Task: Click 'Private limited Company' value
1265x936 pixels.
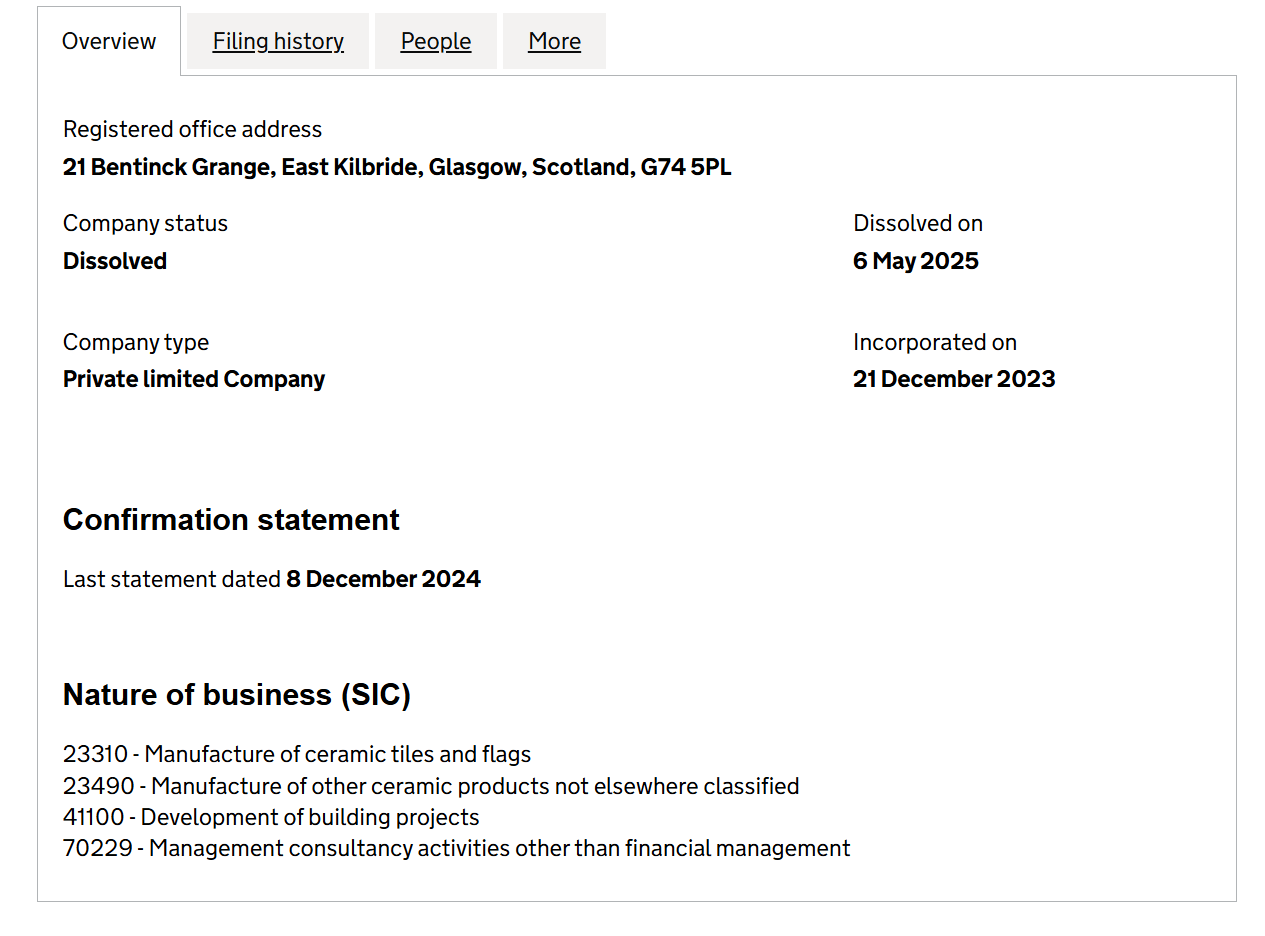Action: (x=194, y=379)
